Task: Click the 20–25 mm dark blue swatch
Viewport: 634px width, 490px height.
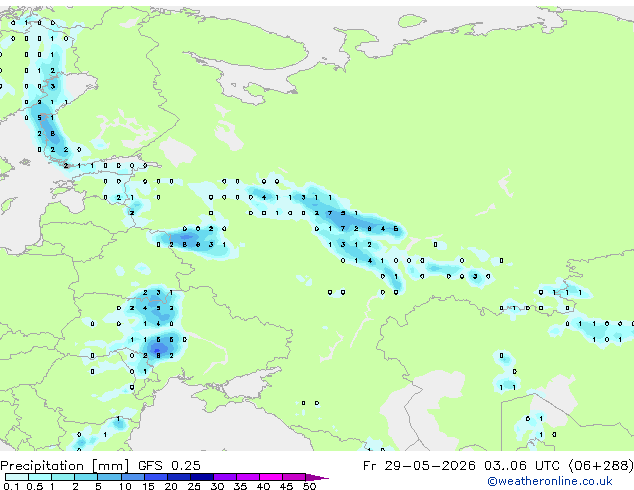Action: pos(179,477)
